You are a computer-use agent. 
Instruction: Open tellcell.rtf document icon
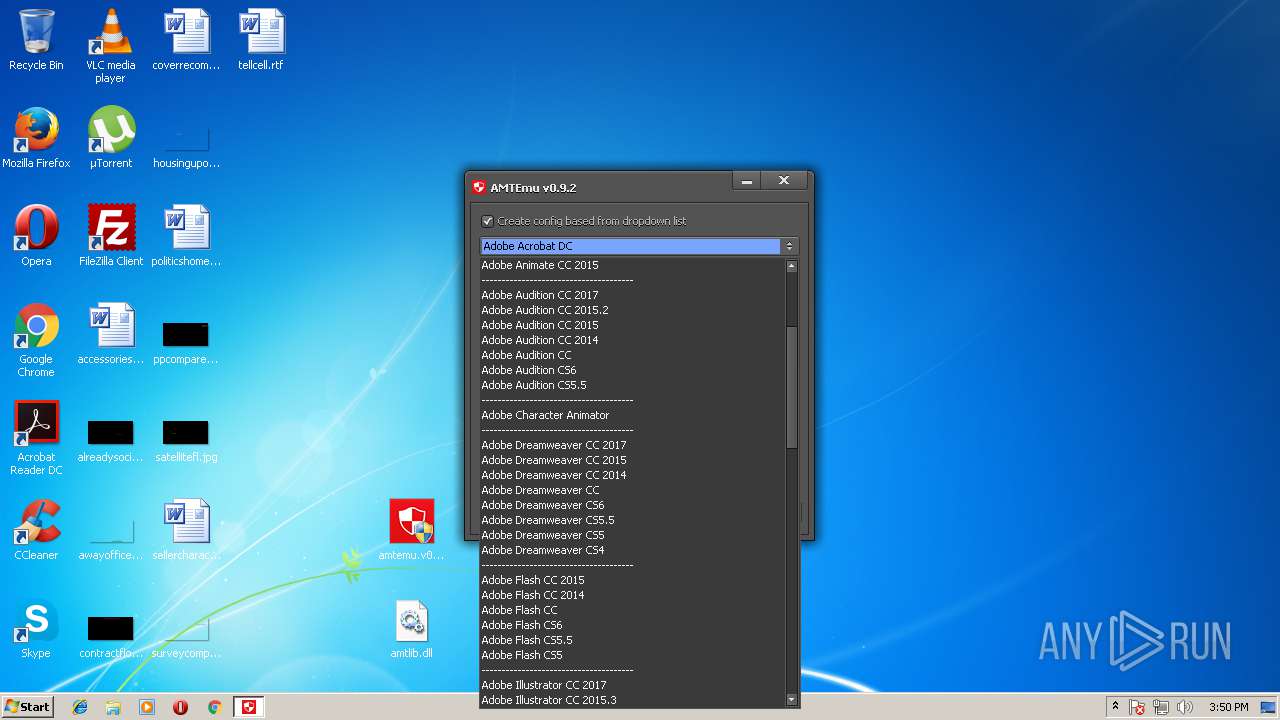[x=261, y=41]
